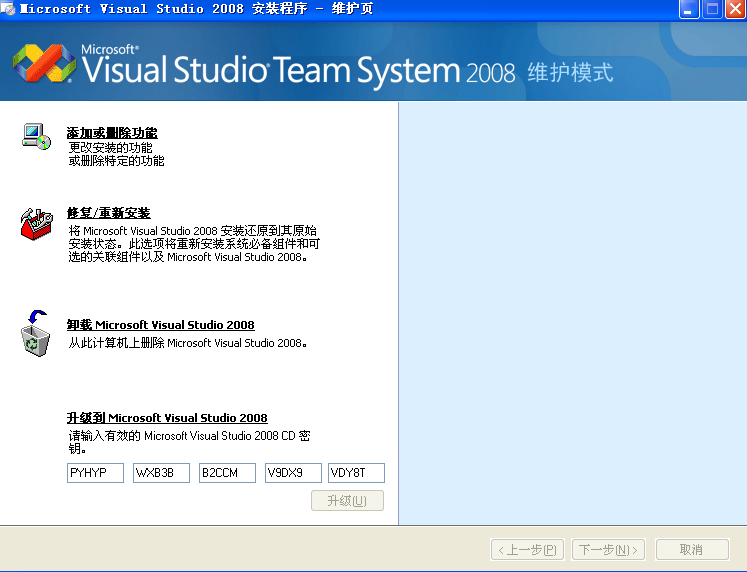Open 升级到 Microsoft Visual Studio 2008 link
The height and width of the screenshot is (572, 747).
[x=167, y=418]
